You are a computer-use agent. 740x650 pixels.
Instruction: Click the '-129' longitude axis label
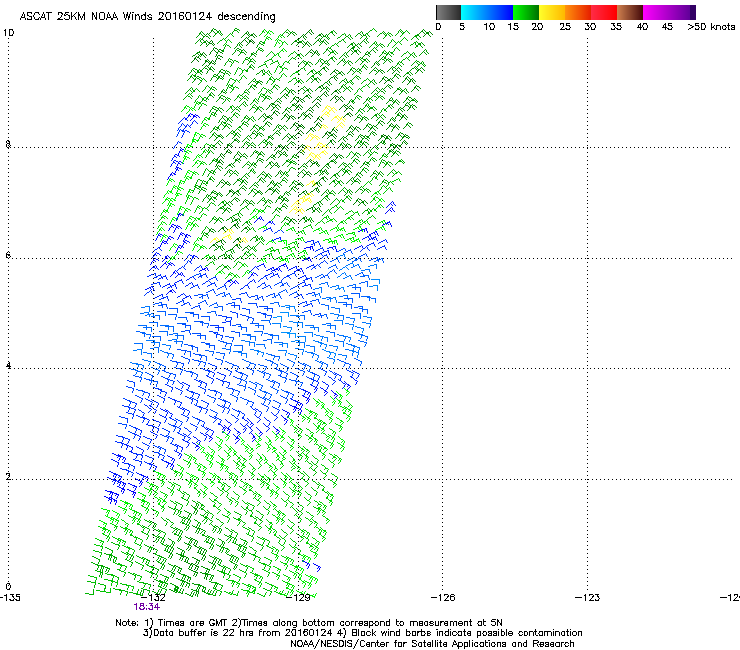pos(298,597)
